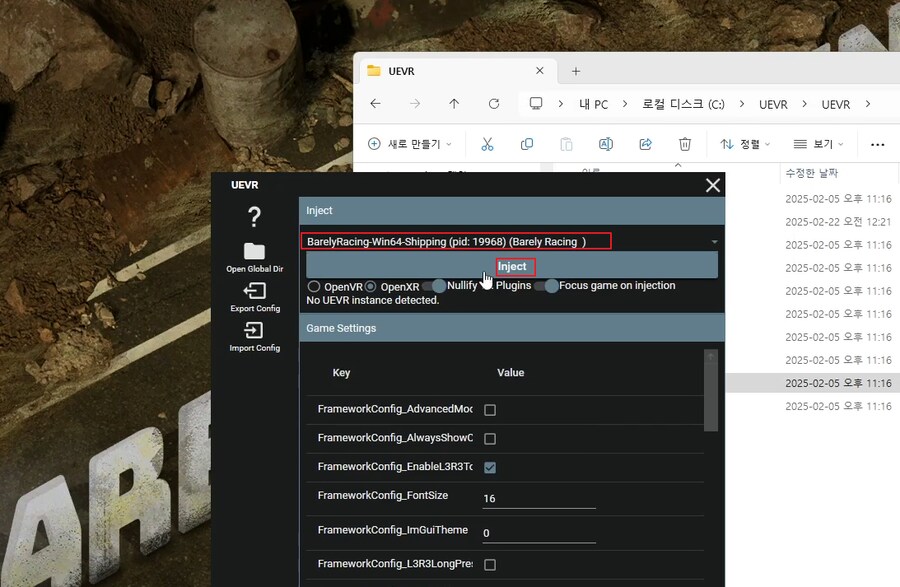The height and width of the screenshot is (587, 900).
Task: Uncheck FrameworkConfig_EnableL3R3Toggle checkbox
Action: coord(490,467)
